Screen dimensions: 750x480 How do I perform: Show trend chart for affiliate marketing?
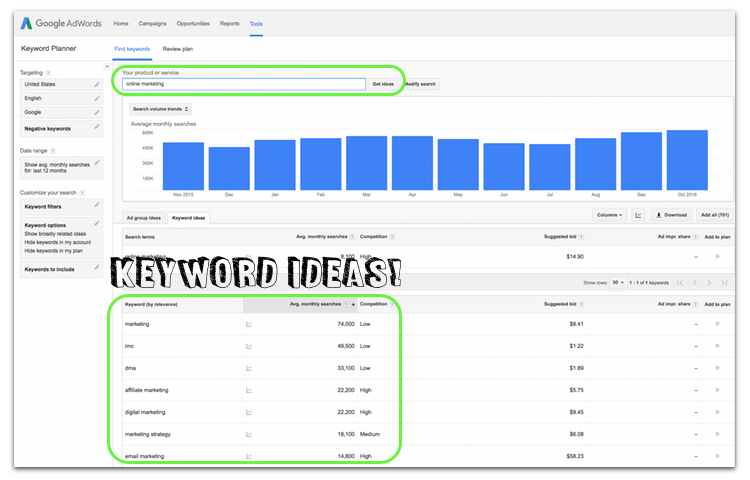coord(249,390)
